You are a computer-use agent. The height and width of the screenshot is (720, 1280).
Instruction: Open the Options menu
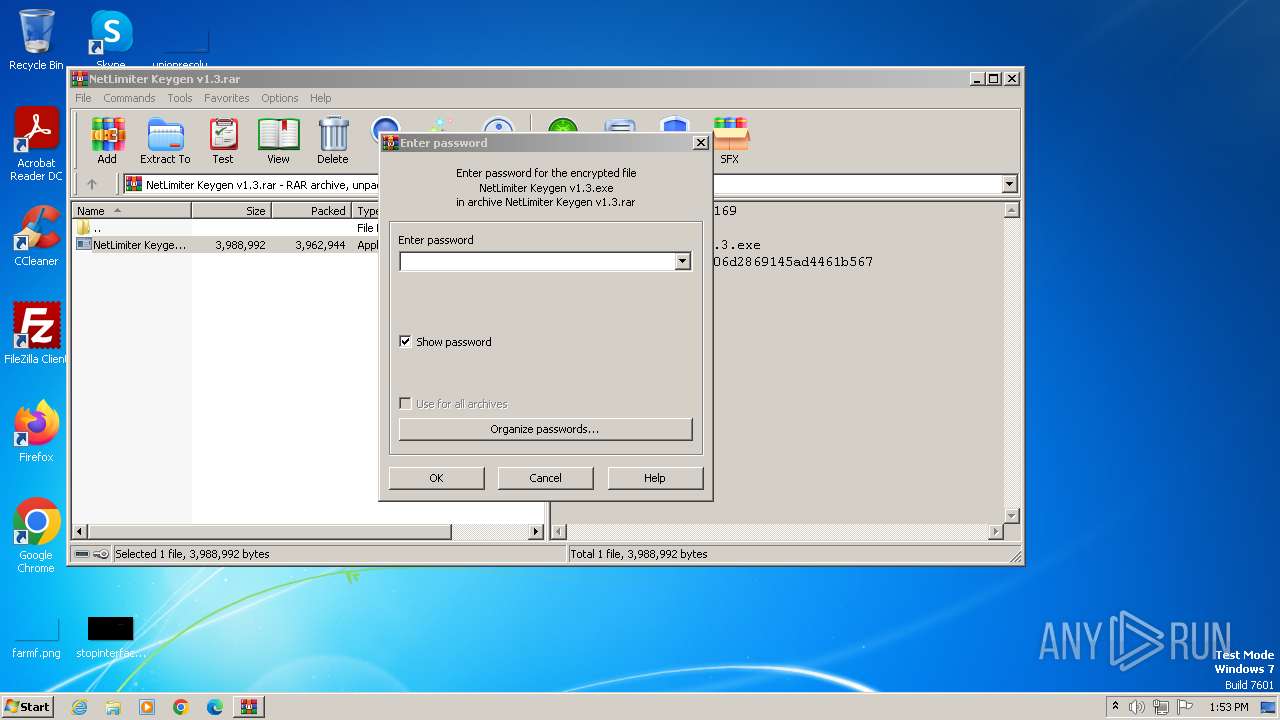click(280, 98)
